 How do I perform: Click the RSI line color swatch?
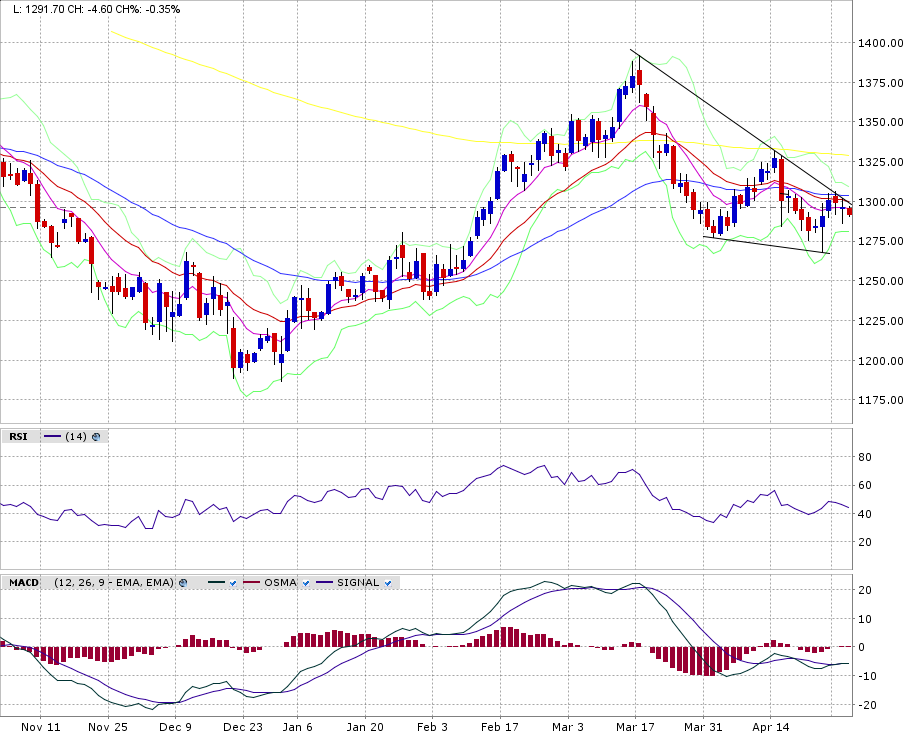[x=53, y=436]
